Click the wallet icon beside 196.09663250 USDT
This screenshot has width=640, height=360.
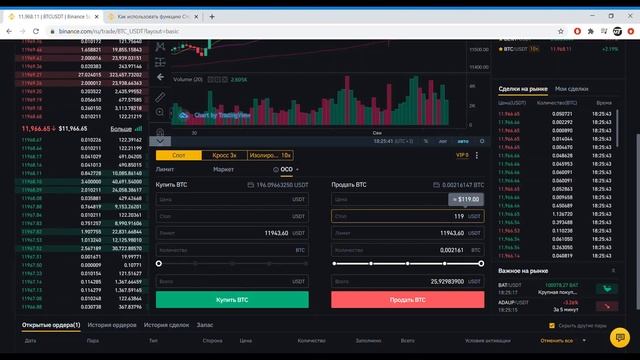pyautogui.click(x=251, y=185)
